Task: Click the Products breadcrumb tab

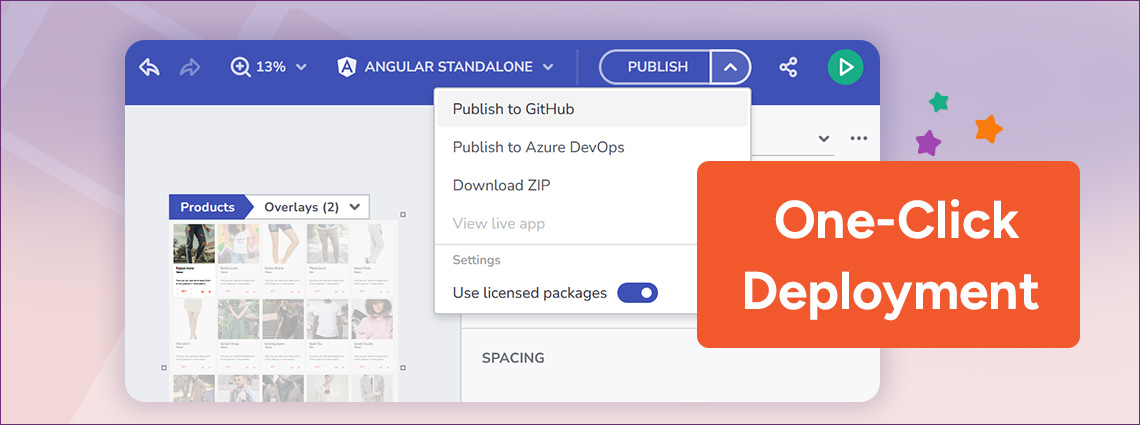Action: pyautogui.click(x=207, y=207)
